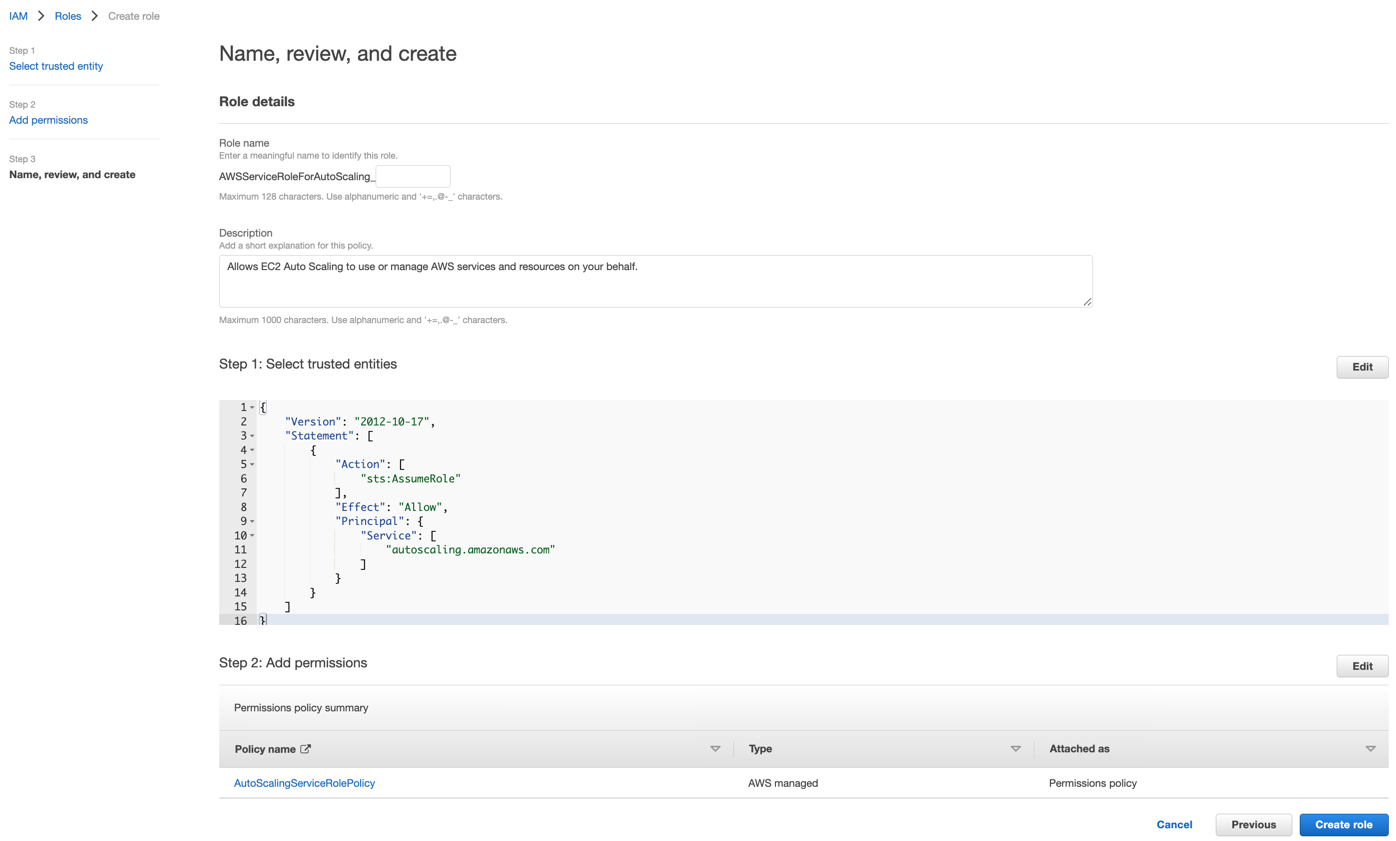Click external link icon beside Policy name
The width and height of the screenshot is (1396, 841).
305,749
